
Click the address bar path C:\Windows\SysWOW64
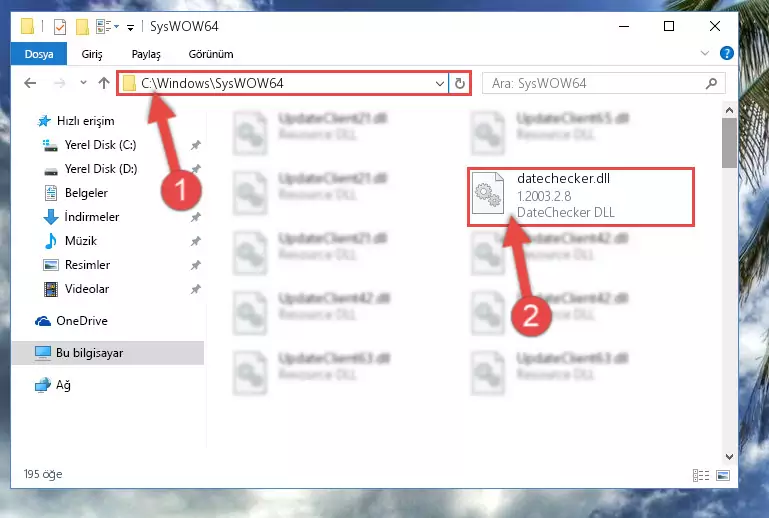click(212, 83)
